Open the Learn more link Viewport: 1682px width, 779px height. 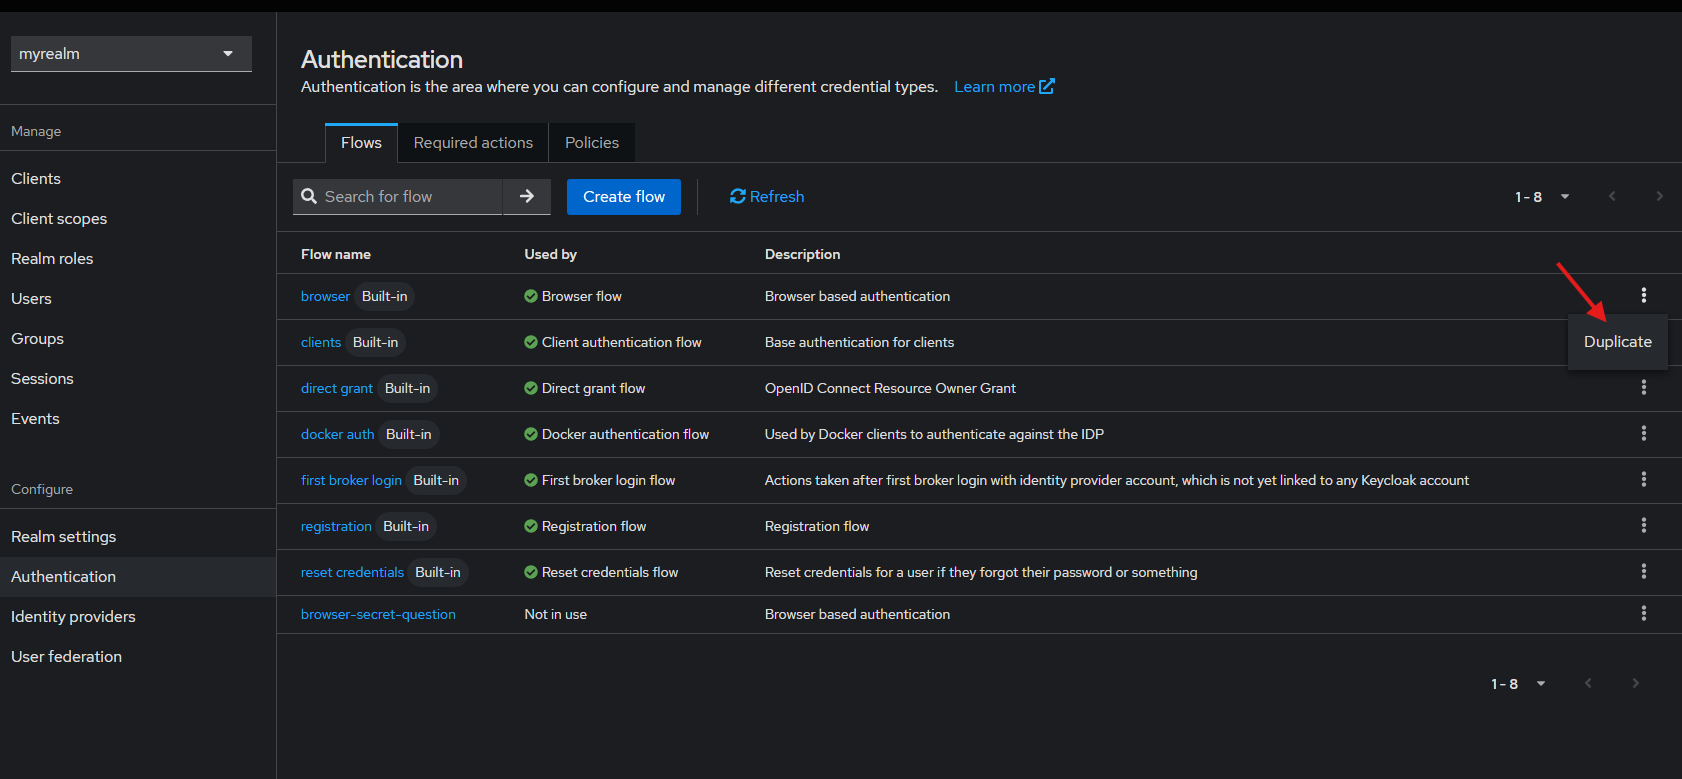click(x=1004, y=87)
